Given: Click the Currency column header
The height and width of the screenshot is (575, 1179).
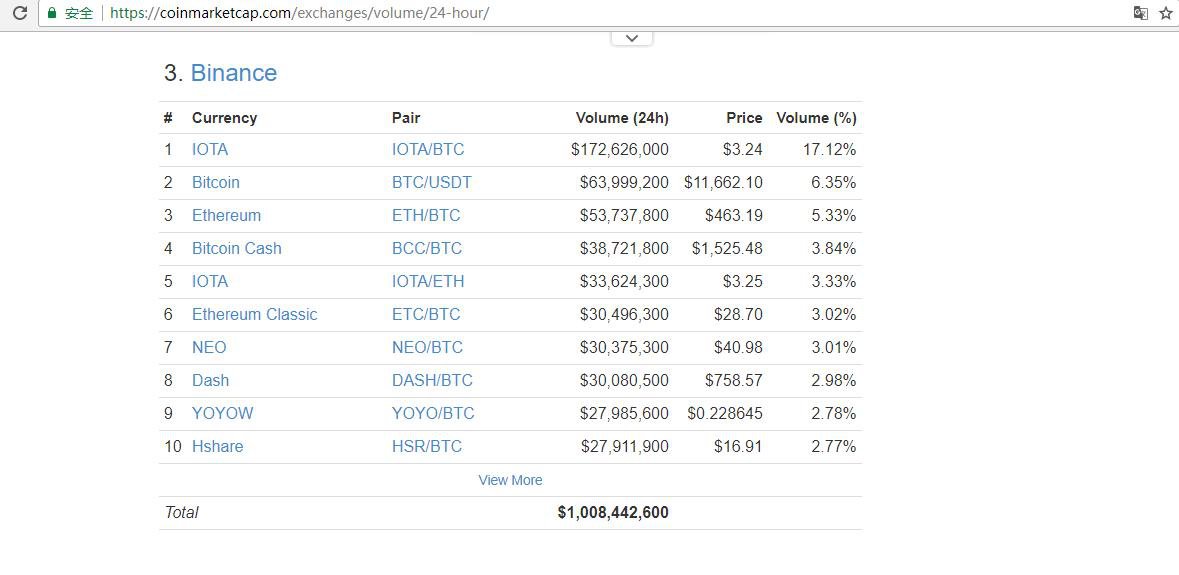Looking at the screenshot, I should click(224, 118).
